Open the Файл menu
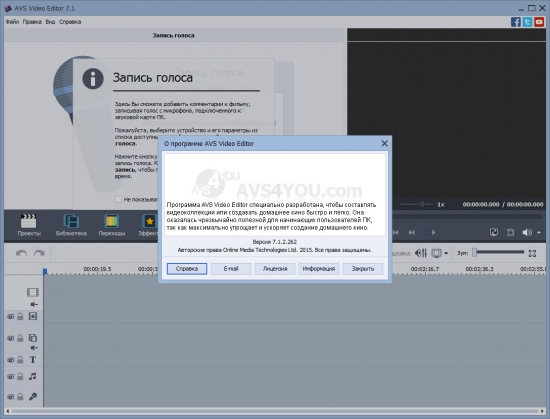Screen dimensions: 550x419 12,22
